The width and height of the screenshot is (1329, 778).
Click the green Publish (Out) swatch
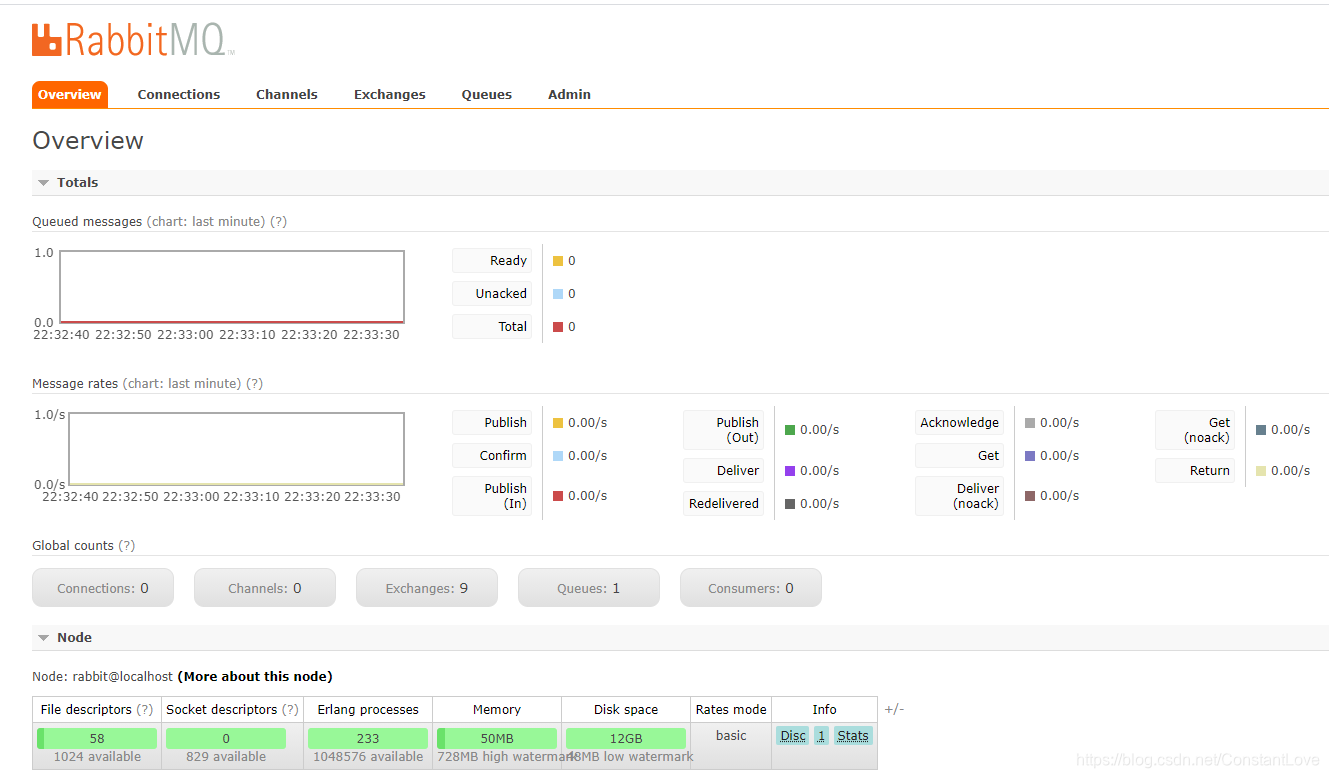[790, 430]
